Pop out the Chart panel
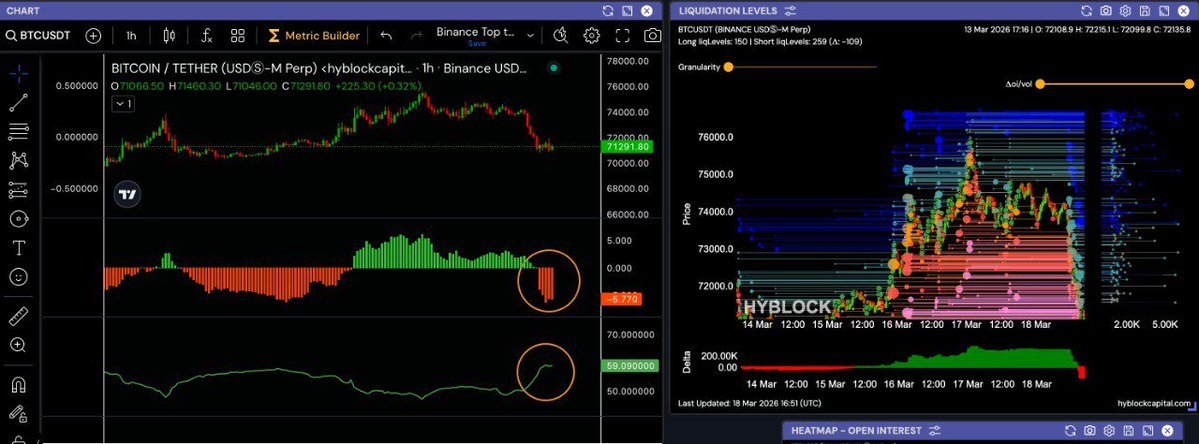This screenshot has width=1199, height=444. coord(627,11)
